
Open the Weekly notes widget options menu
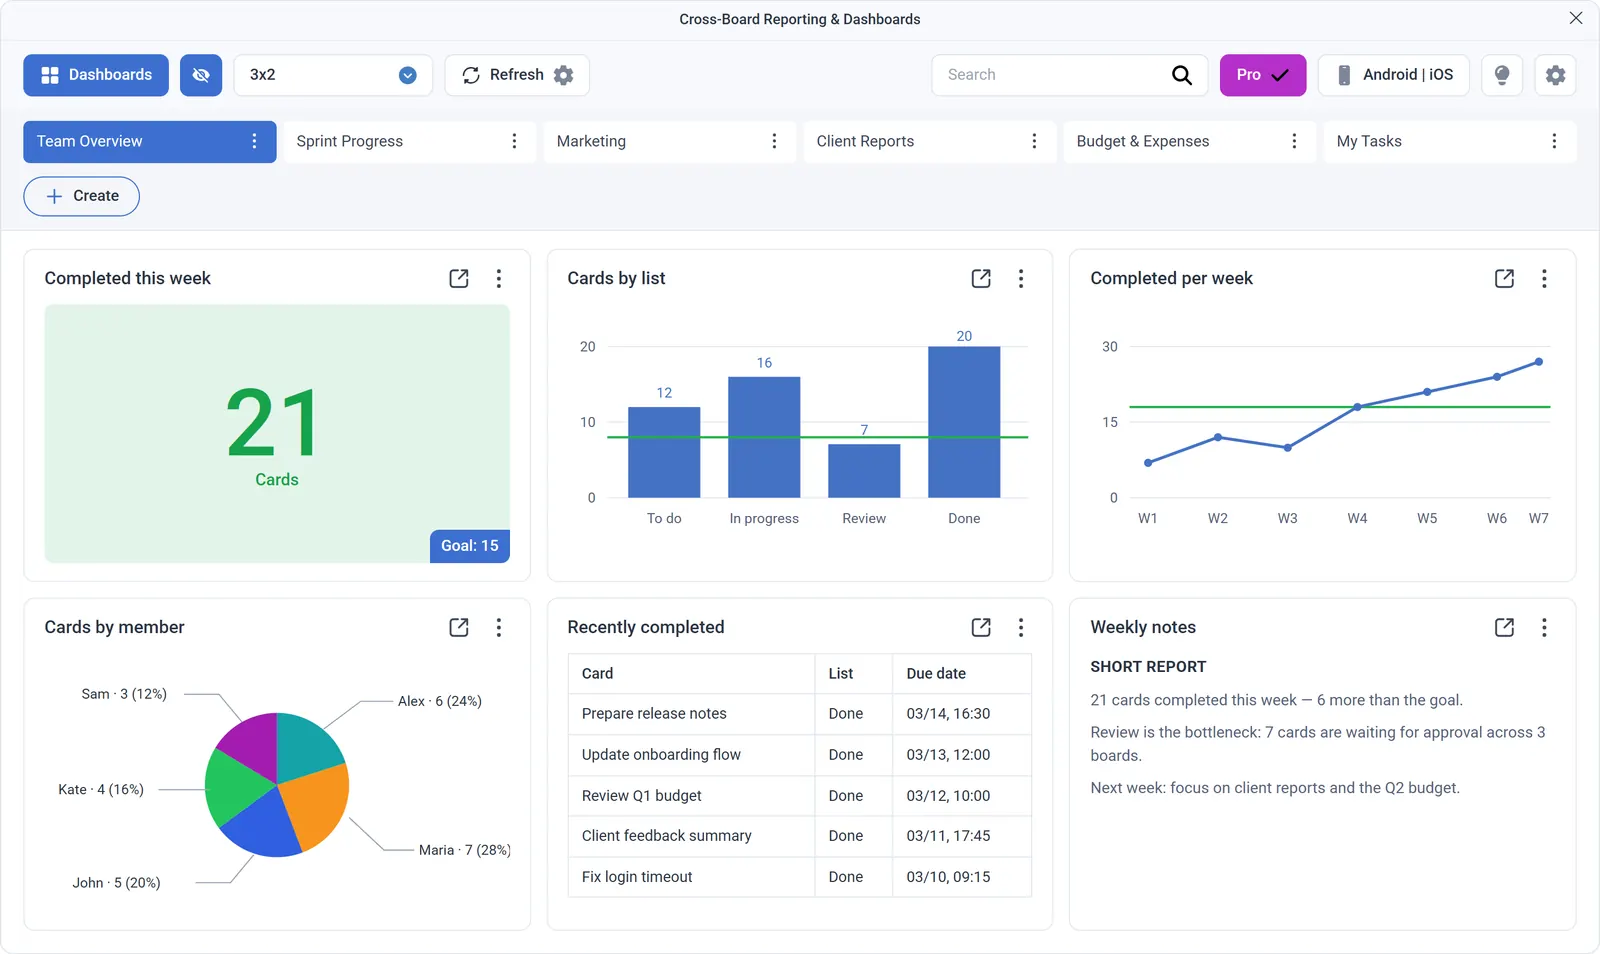(1544, 627)
